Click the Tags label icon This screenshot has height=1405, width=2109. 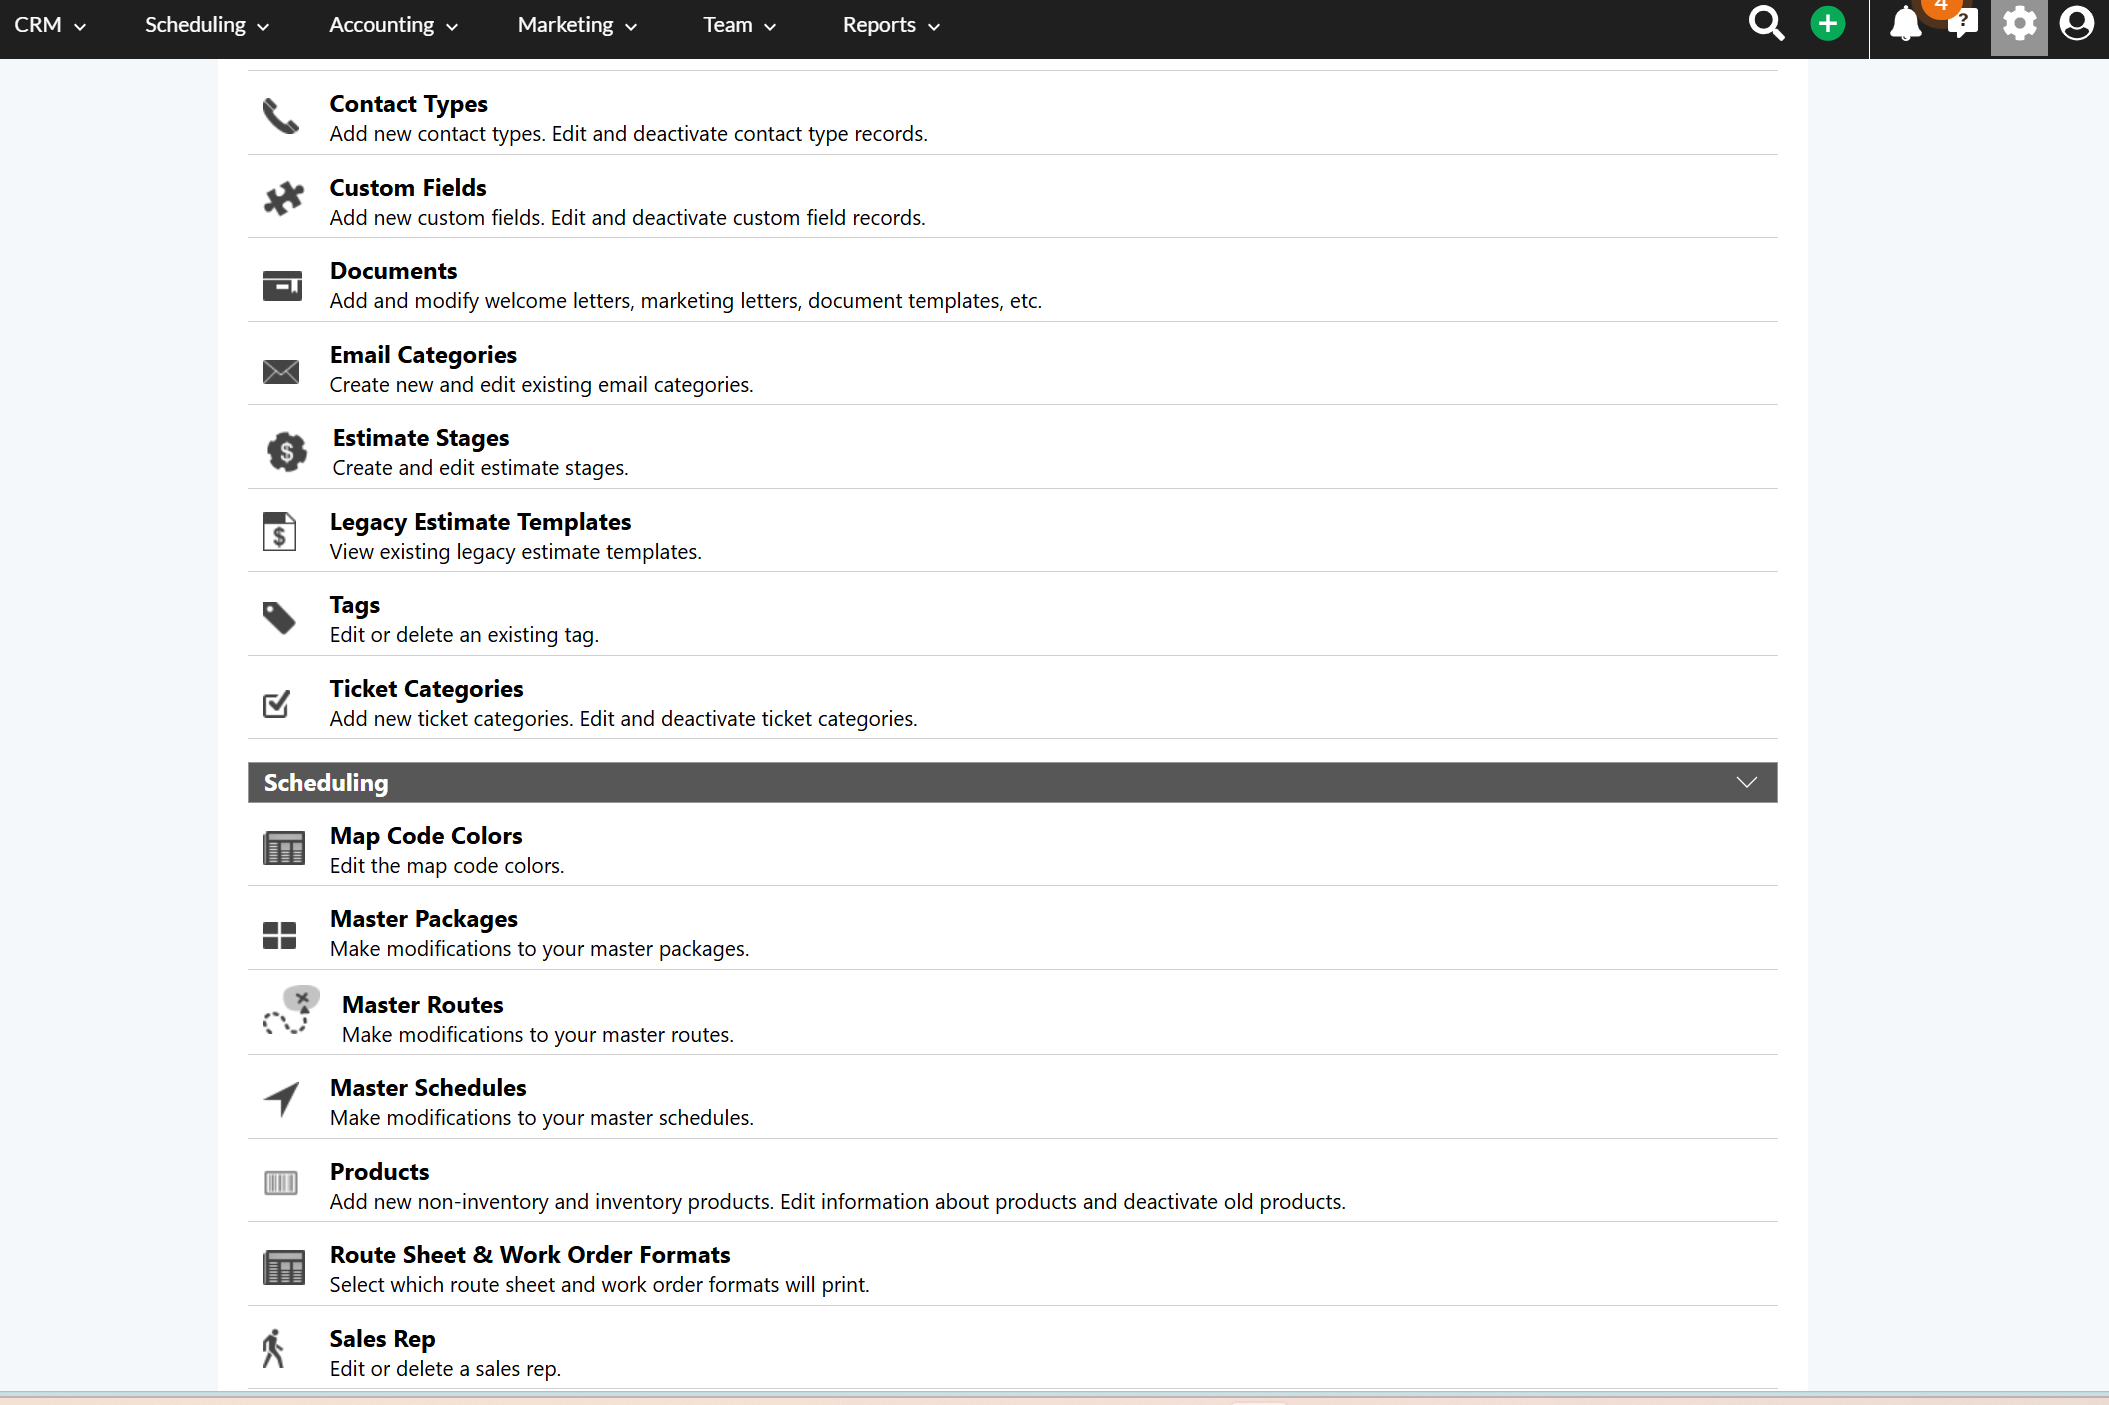(x=279, y=618)
